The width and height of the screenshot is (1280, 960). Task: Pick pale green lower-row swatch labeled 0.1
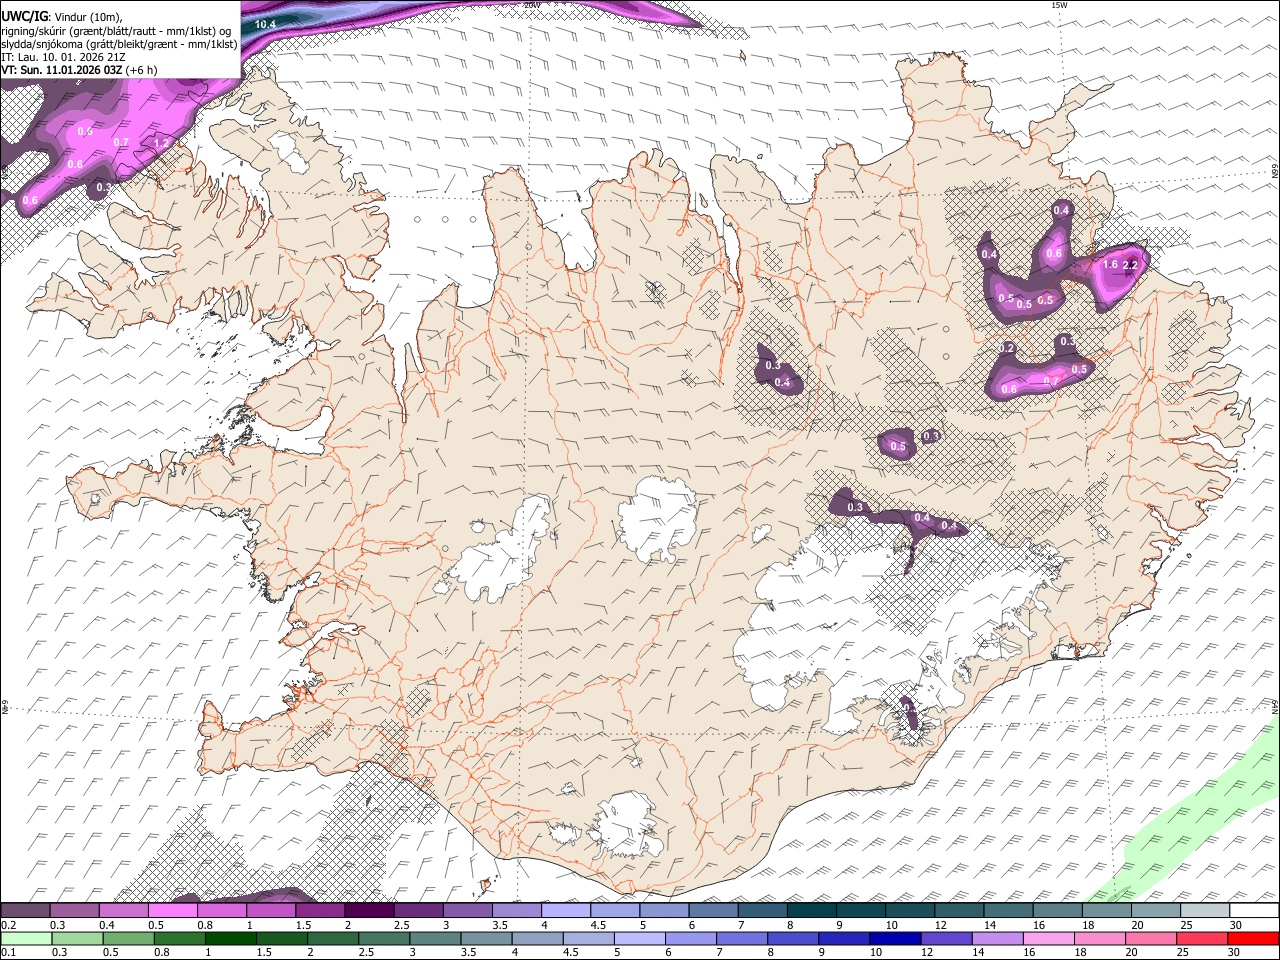(x=26, y=938)
